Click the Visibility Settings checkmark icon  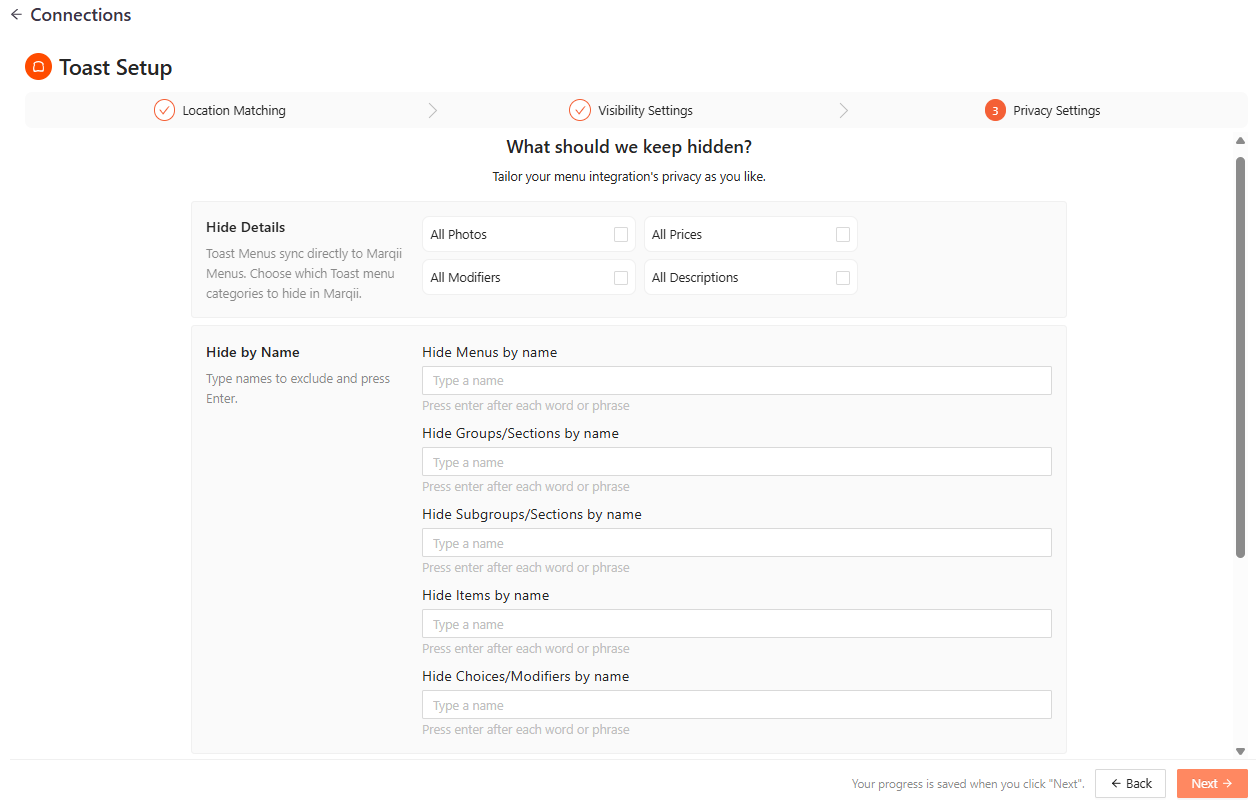click(580, 110)
